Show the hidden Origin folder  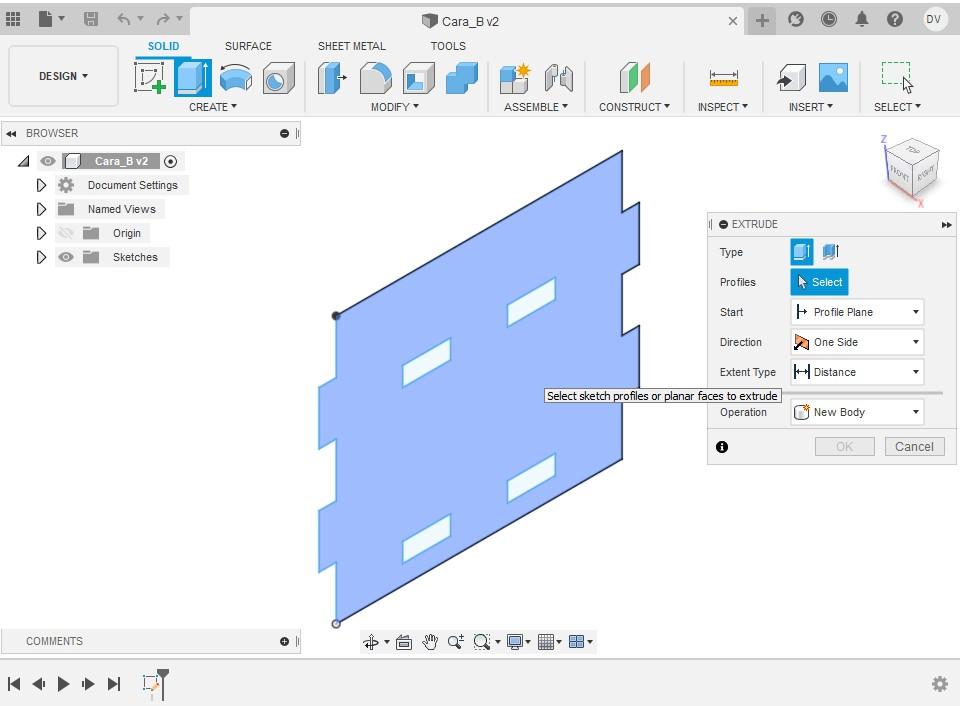[66, 233]
